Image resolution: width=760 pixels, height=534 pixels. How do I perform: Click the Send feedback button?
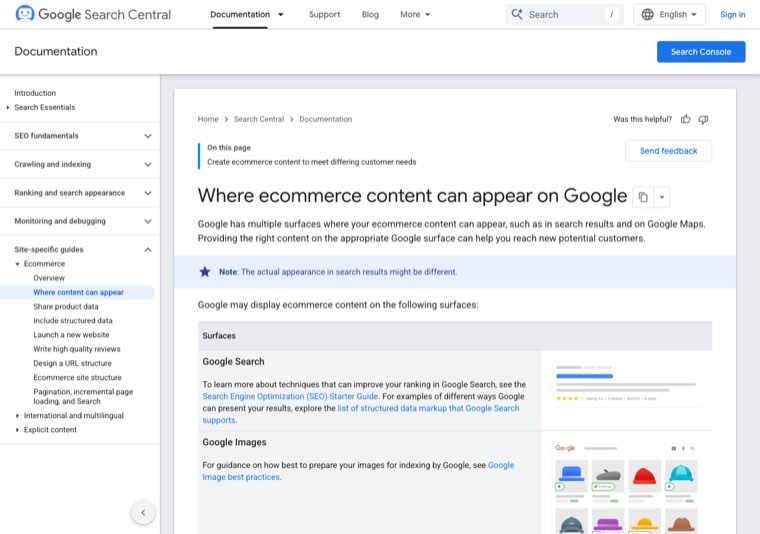668,151
